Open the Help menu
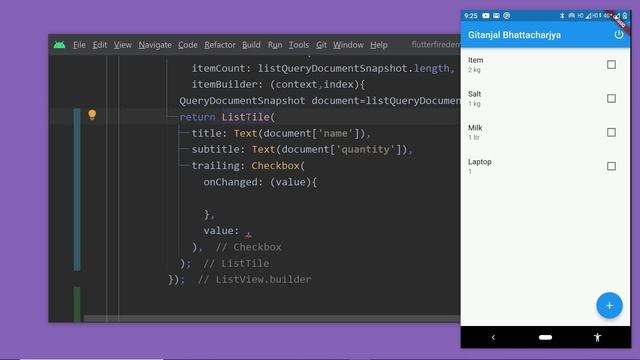Screen dimensions: 640x360 point(379,45)
